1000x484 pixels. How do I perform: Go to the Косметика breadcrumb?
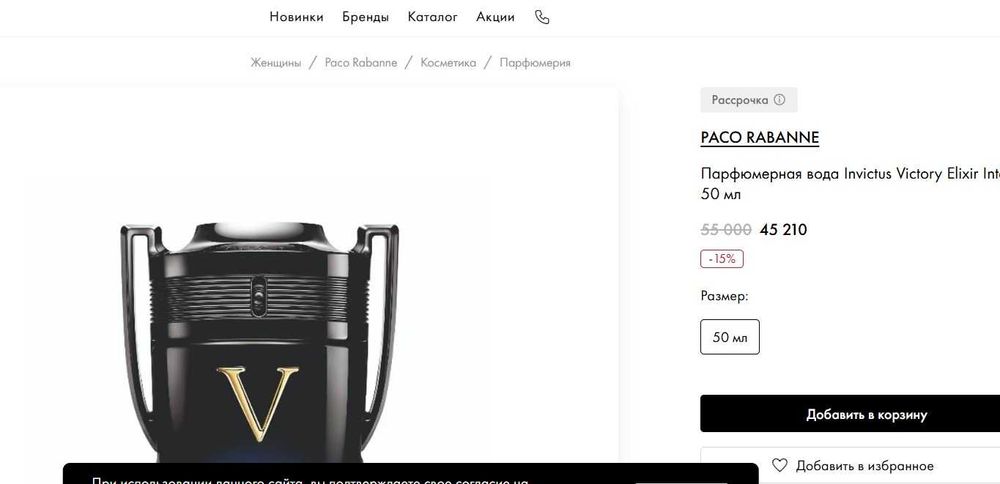(x=448, y=62)
